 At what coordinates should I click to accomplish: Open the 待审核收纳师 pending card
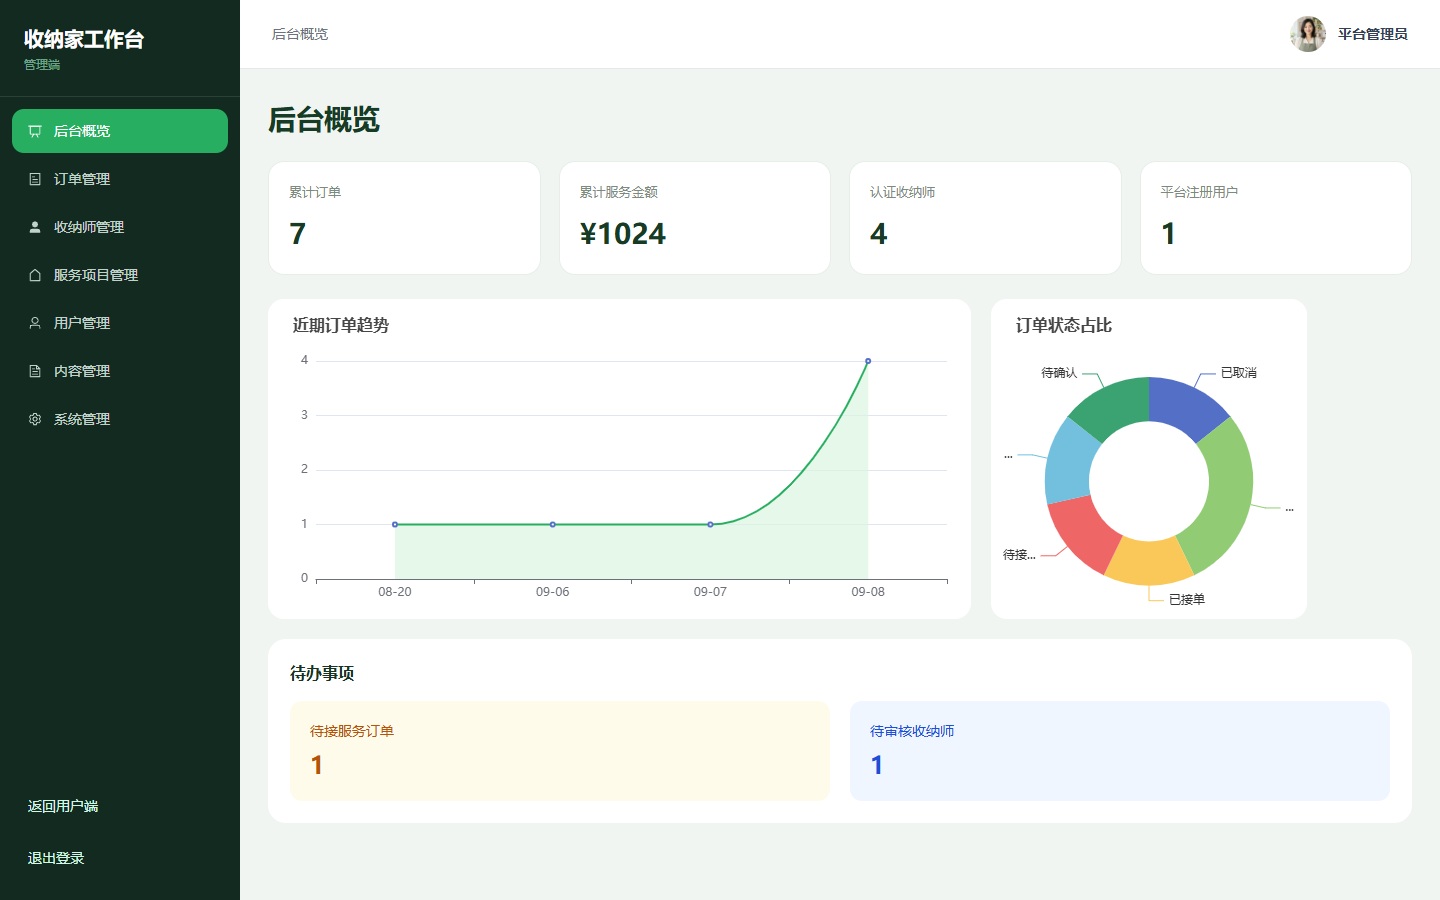[x=1120, y=751]
